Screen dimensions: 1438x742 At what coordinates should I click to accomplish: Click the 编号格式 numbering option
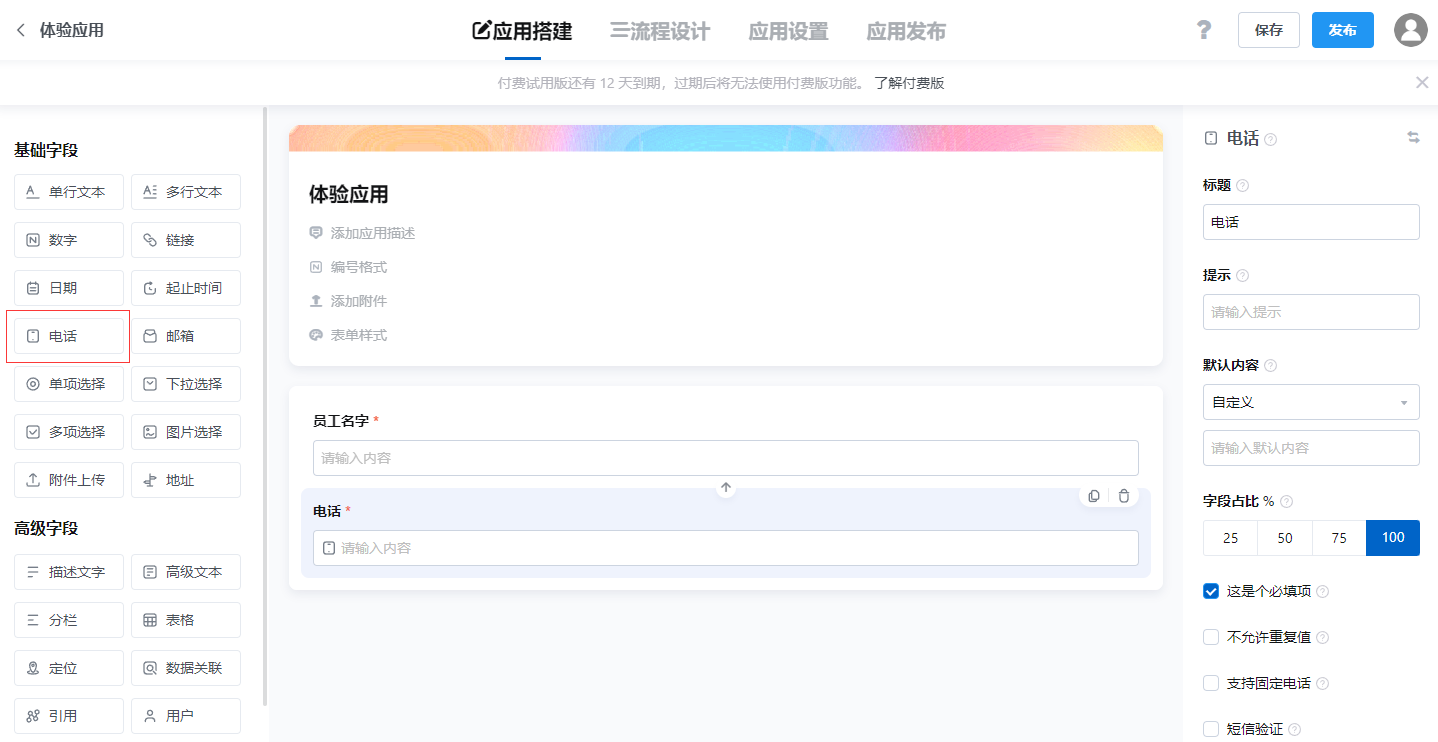(356, 267)
